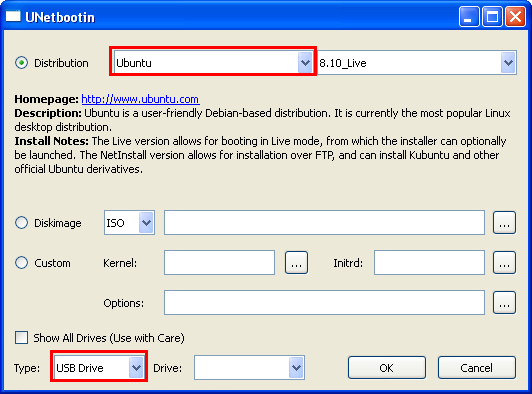The image size is (532, 394).
Task: Open the ISO diskimage type dropdown
Action: tap(129, 223)
